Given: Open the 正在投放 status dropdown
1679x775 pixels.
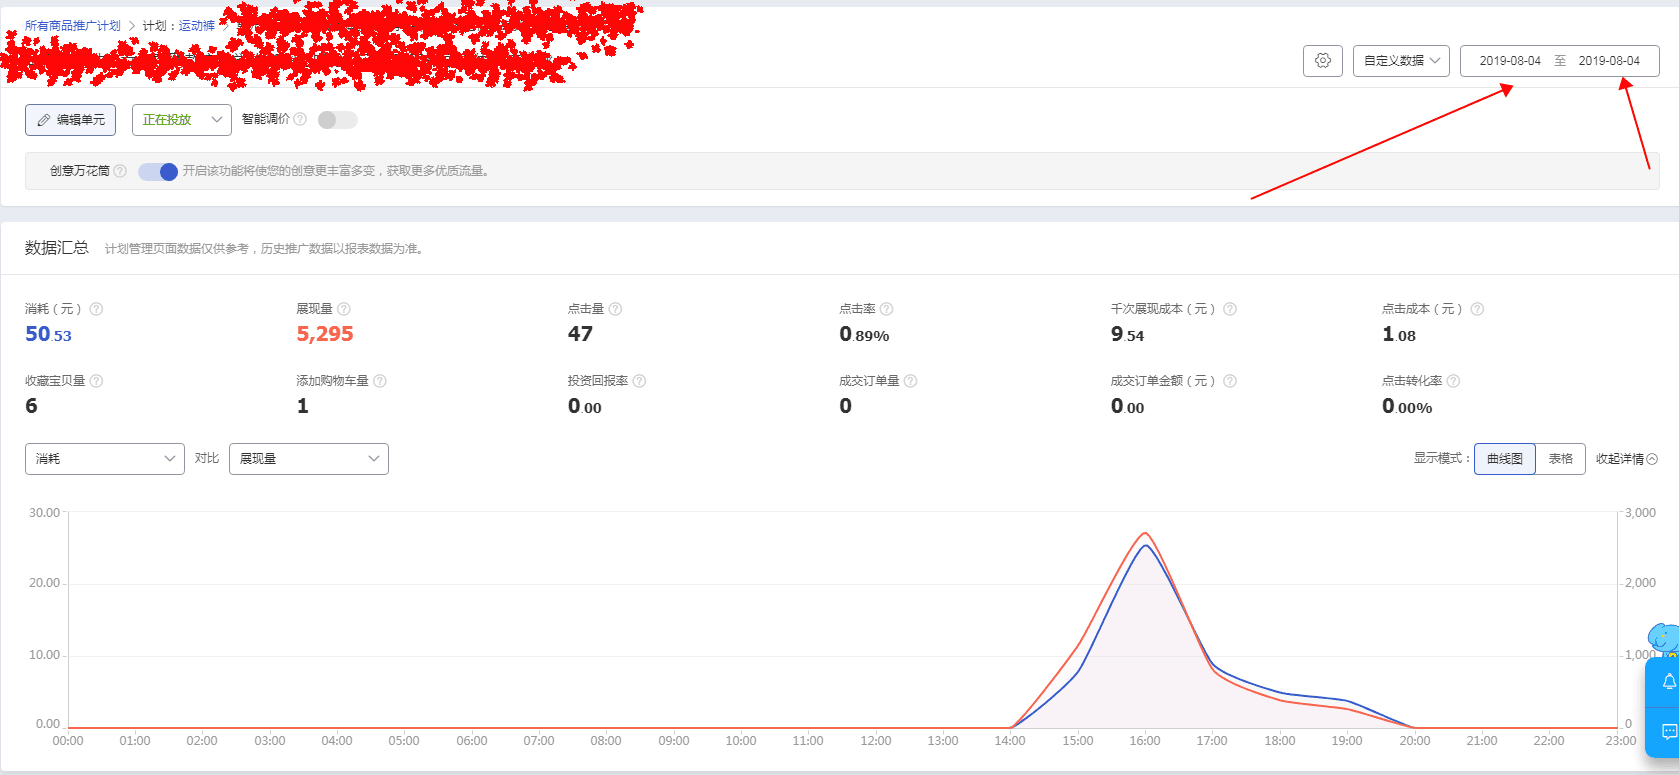Looking at the screenshot, I should click(182, 120).
